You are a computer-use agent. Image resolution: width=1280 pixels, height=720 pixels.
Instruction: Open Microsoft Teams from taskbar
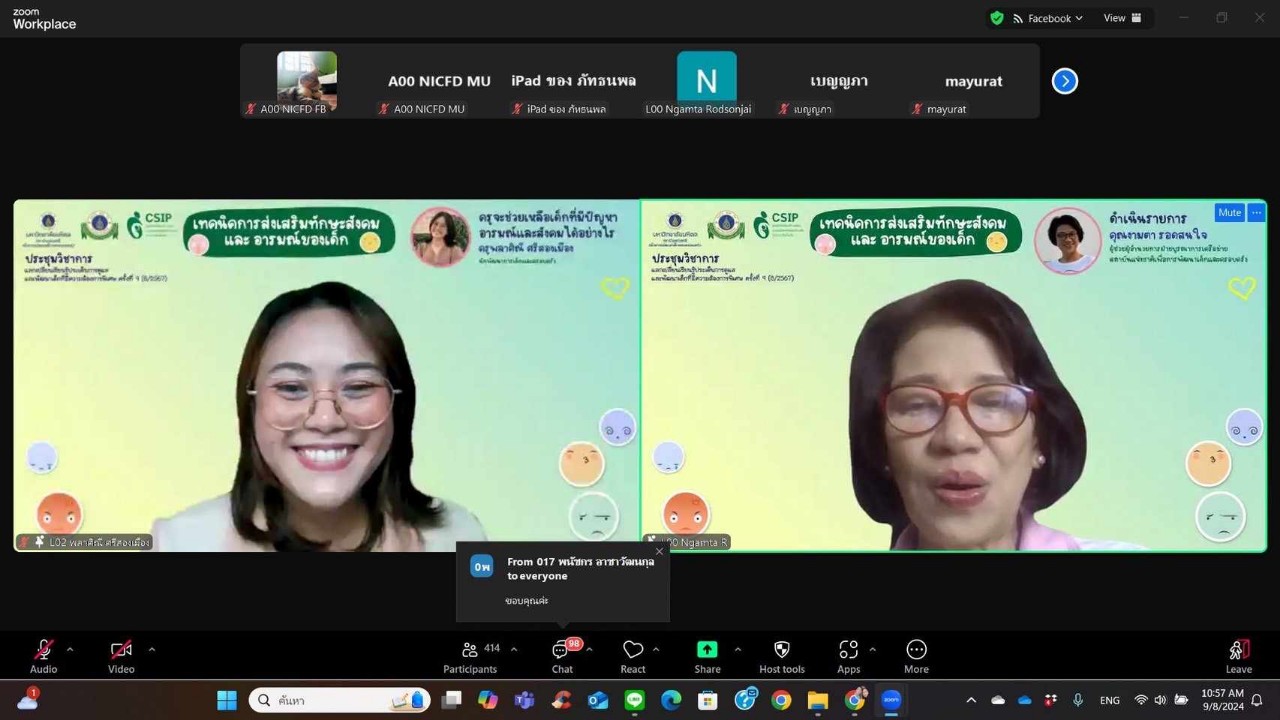[x=524, y=700]
